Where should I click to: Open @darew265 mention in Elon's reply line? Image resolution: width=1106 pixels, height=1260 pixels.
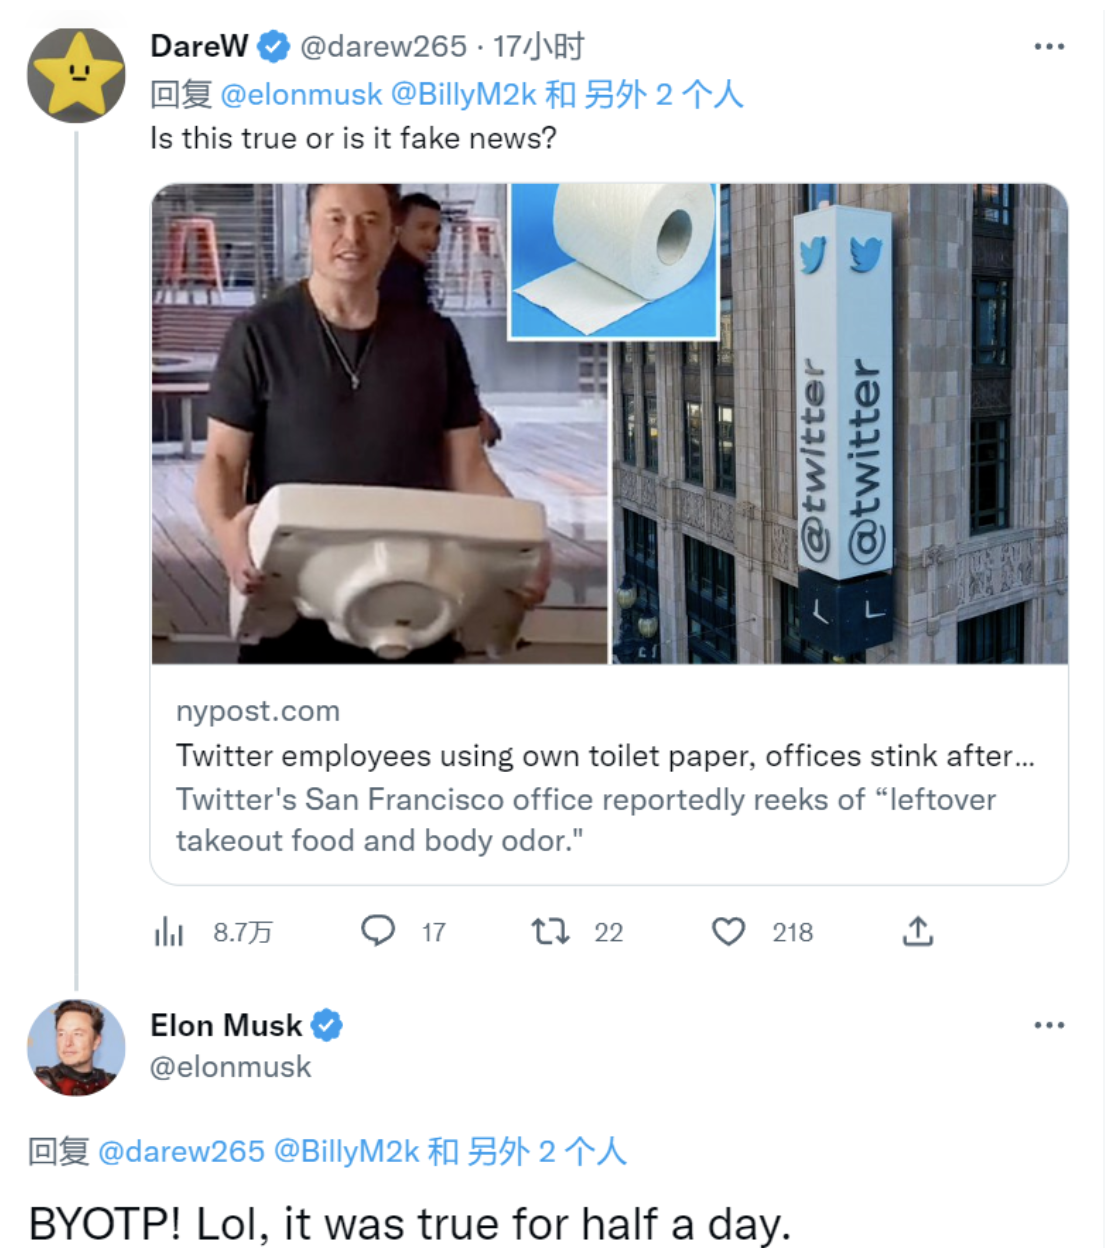[x=181, y=1151]
